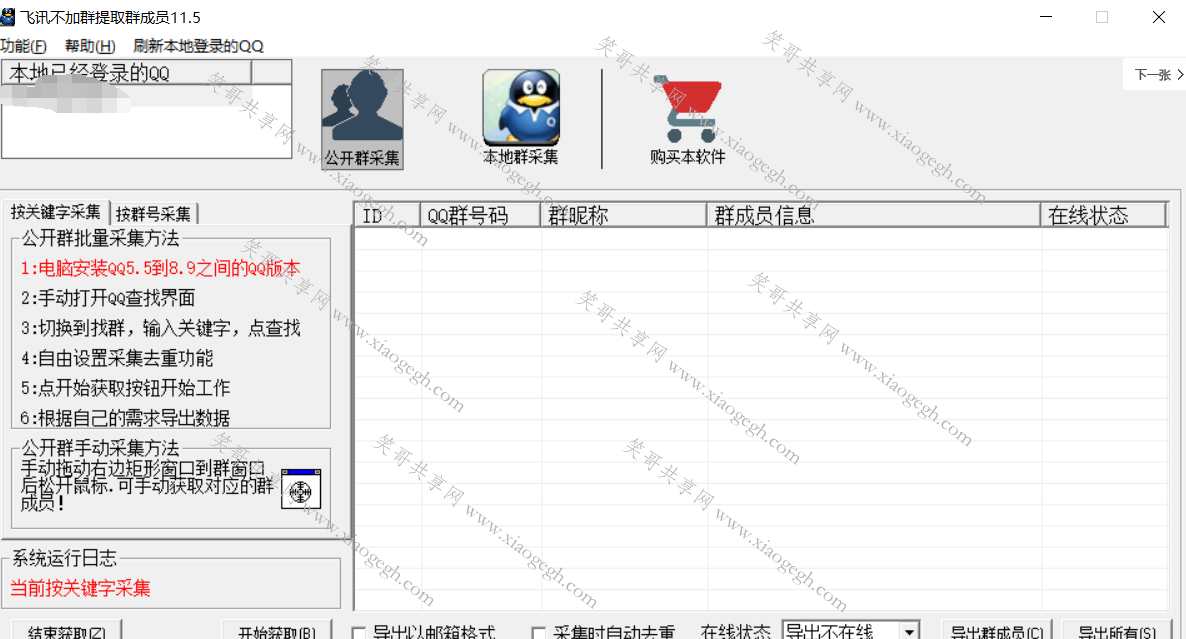Enable the 导出以邮箱格式 checkbox
The image size is (1186, 639).
[359, 632]
